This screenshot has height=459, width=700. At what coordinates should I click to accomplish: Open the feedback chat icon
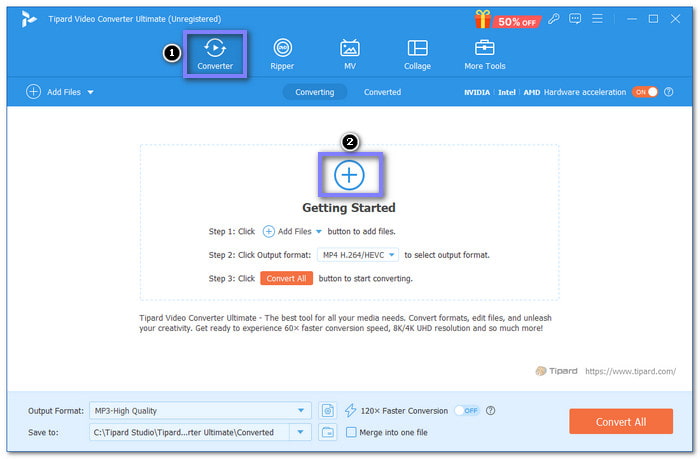pyautogui.click(x=575, y=19)
